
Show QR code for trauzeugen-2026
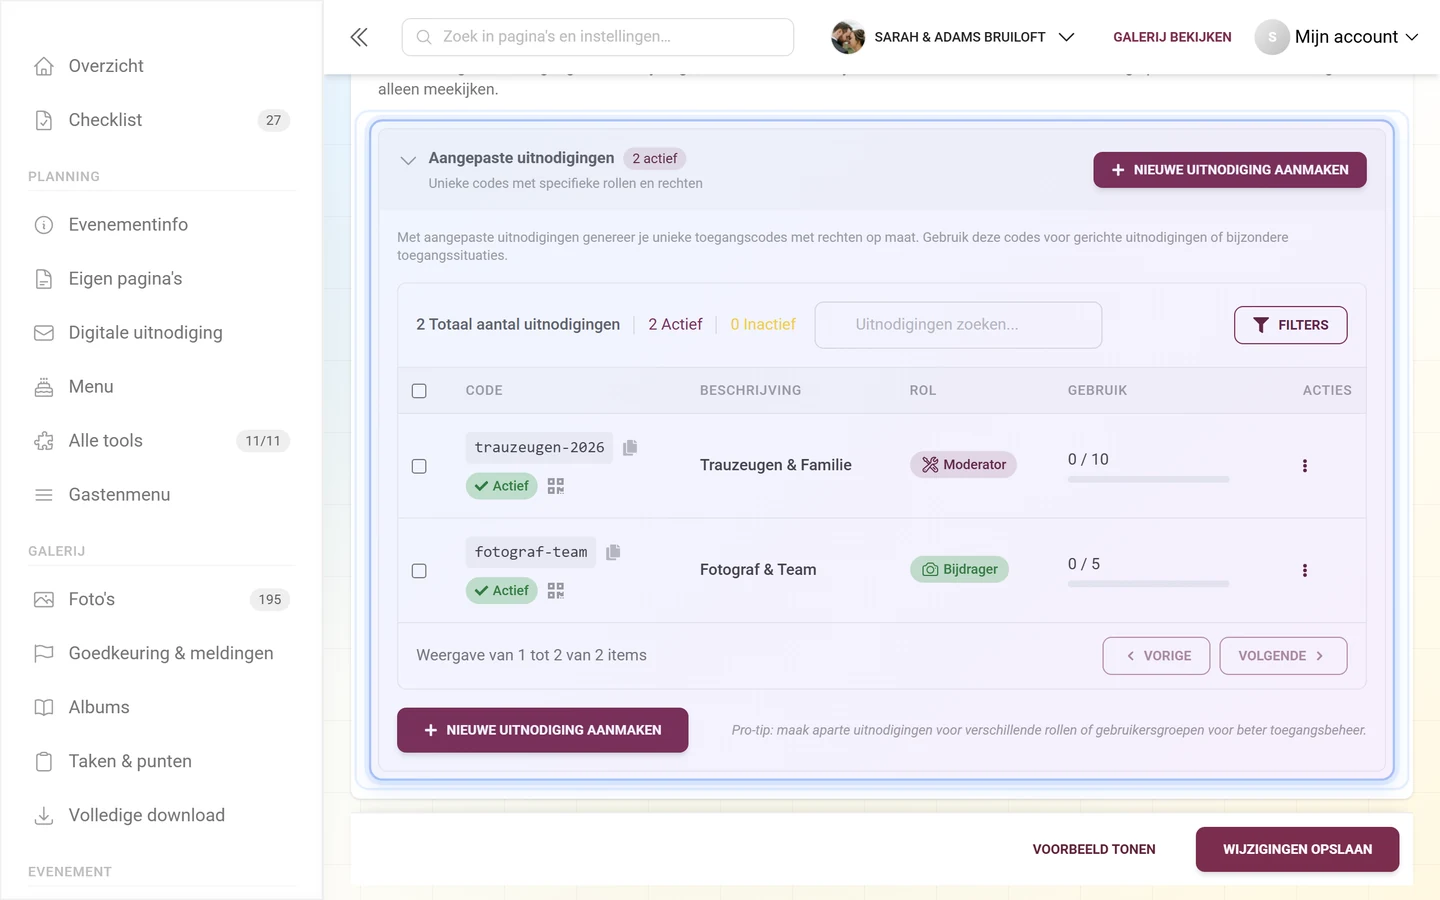click(556, 486)
